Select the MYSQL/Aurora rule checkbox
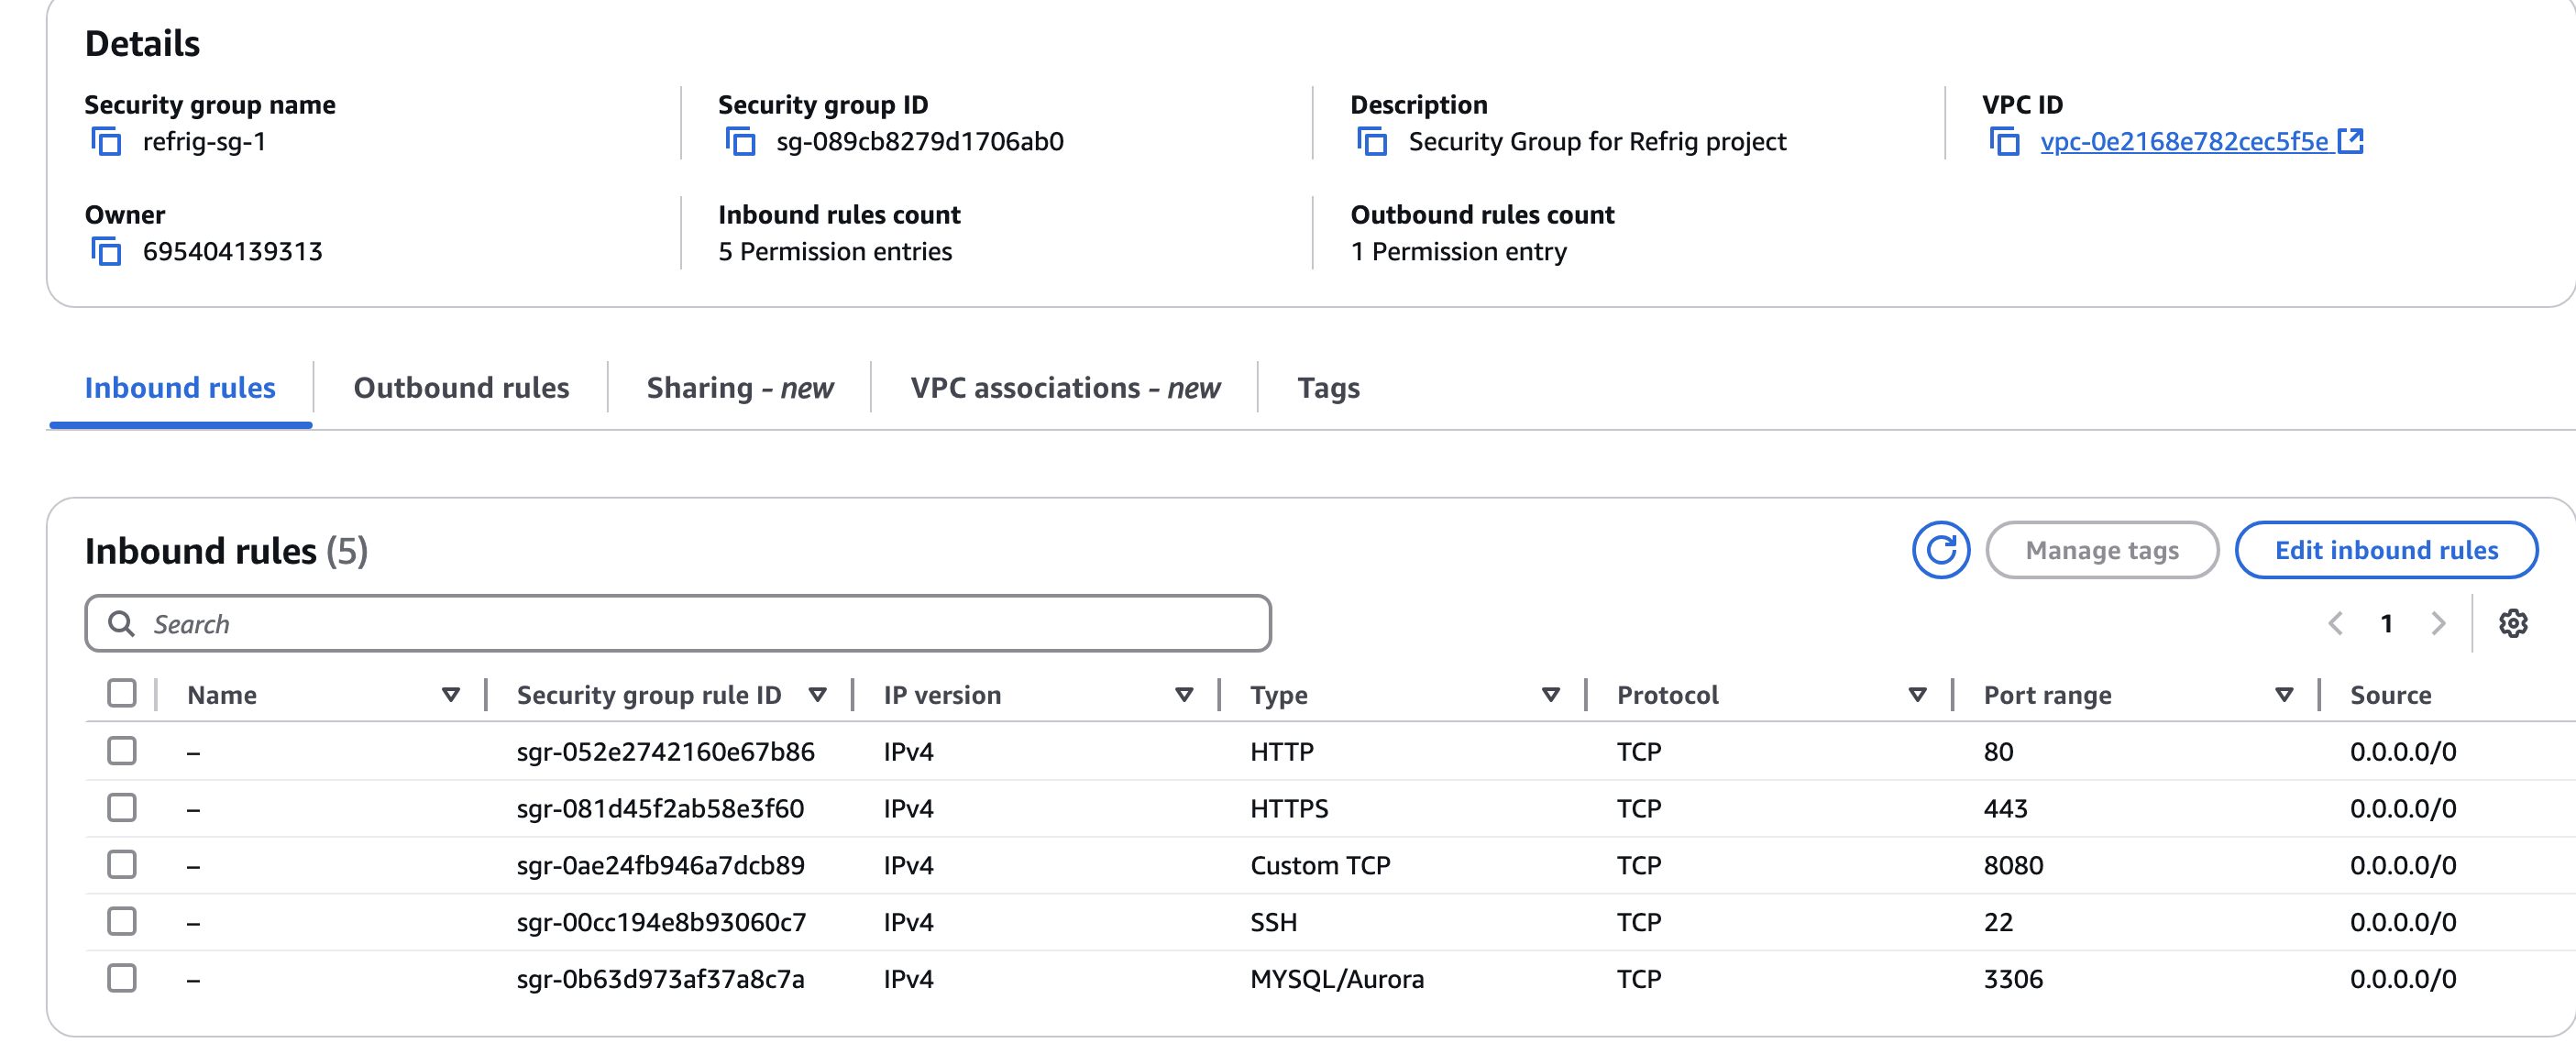This screenshot has width=2576, height=1054. (122, 978)
